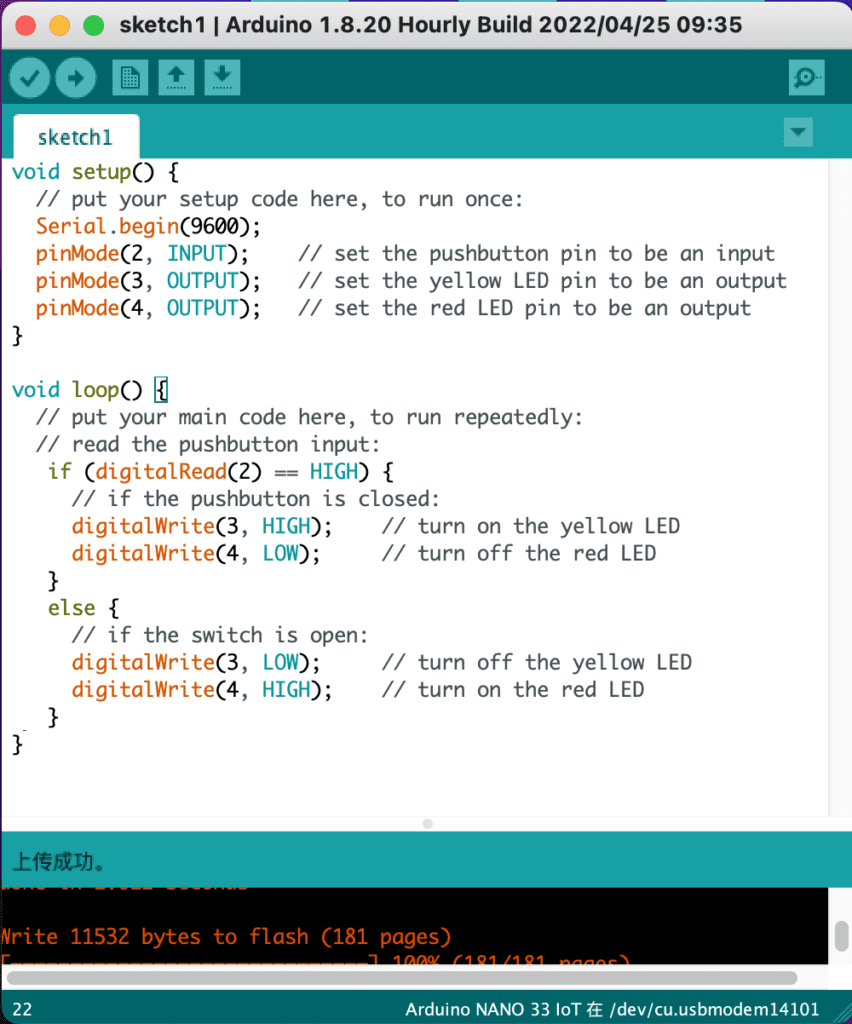852x1024 pixels.
Task: Click the flash upload progress bar
Action: [x=300, y=963]
